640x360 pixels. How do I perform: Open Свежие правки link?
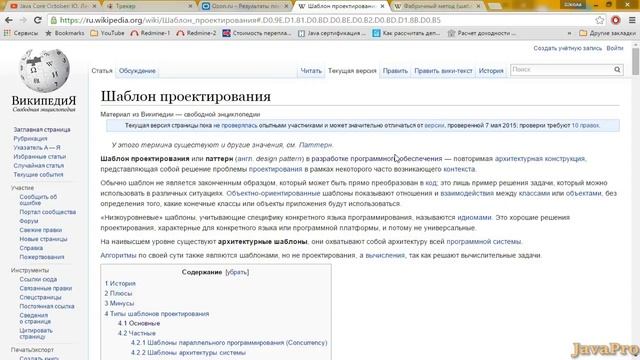point(40,230)
